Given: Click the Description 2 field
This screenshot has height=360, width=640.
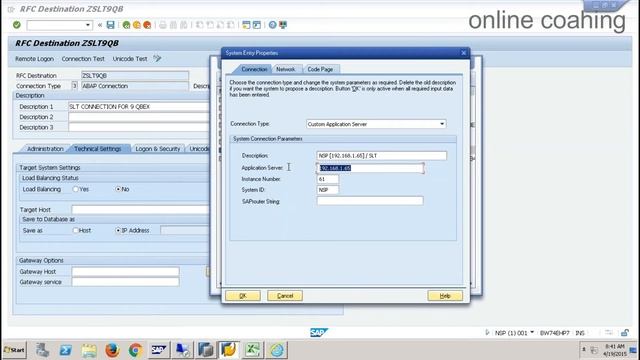Looking at the screenshot, I should [x=139, y=117].
